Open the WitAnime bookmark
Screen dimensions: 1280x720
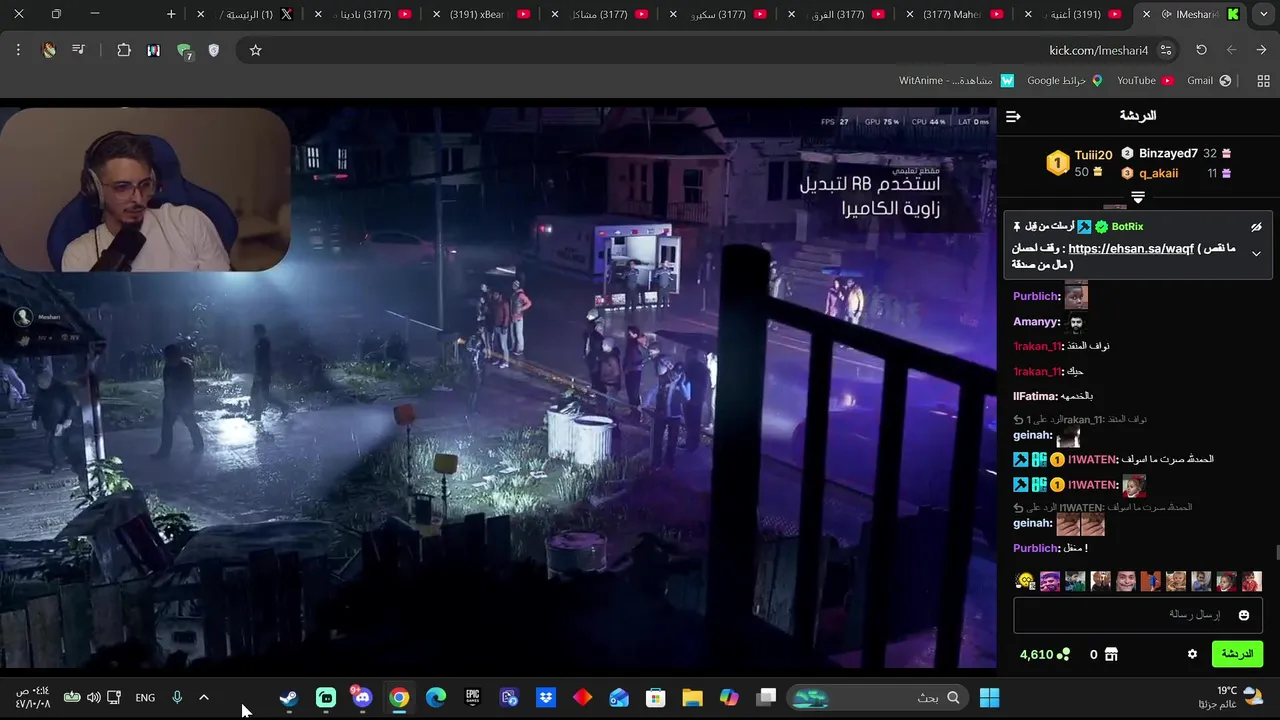coord(956,81)
